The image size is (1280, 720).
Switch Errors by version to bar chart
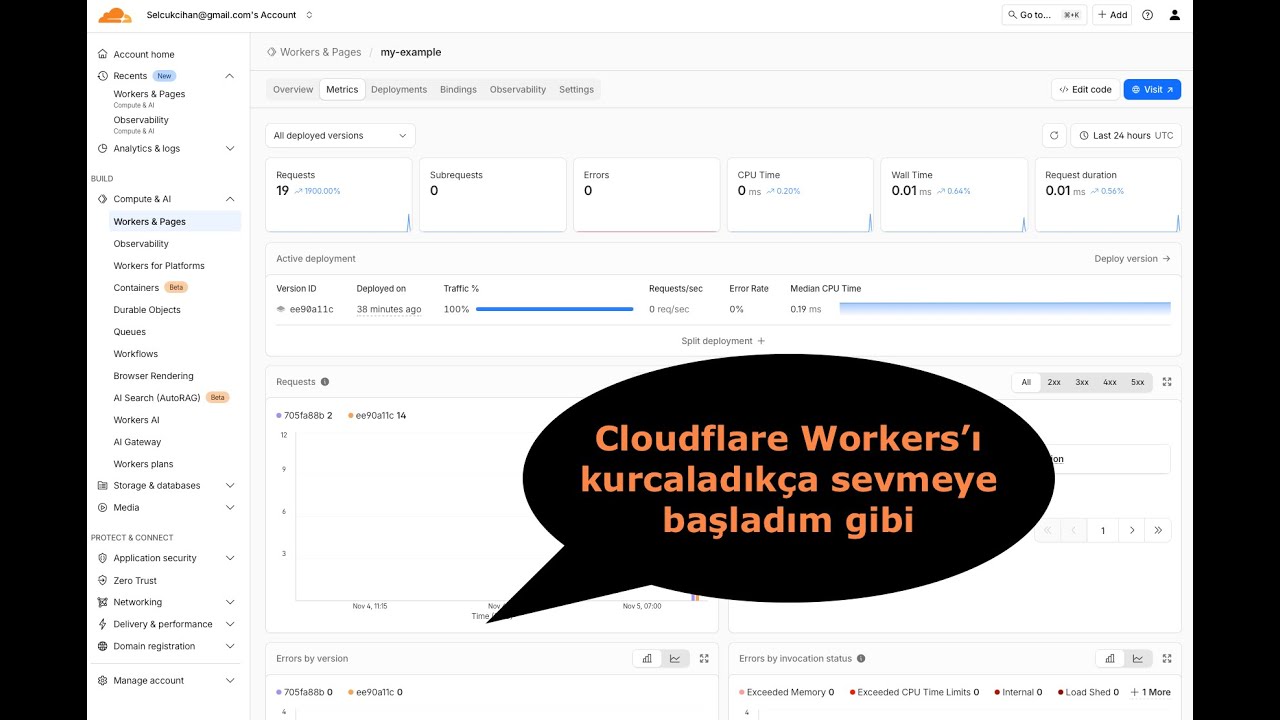pos(647,658)
